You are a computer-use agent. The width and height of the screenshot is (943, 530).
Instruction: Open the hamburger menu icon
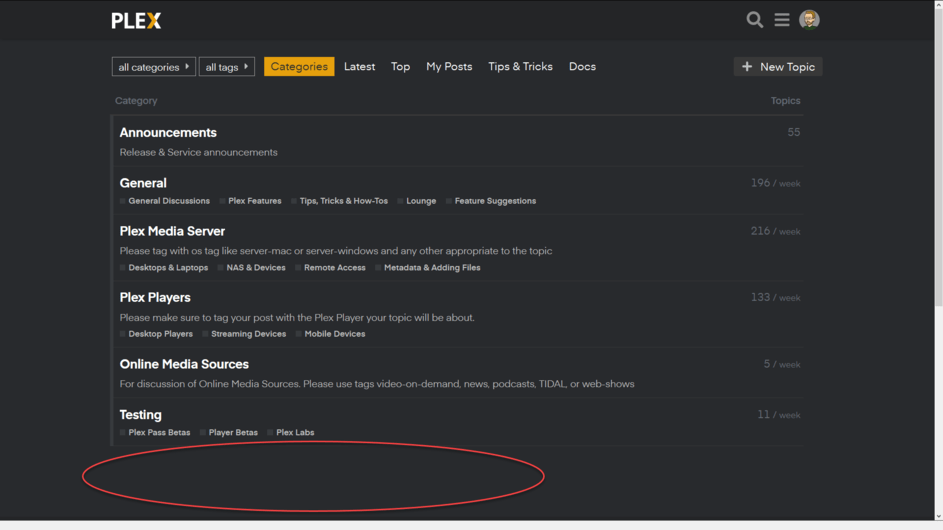(x=782, y=20)
